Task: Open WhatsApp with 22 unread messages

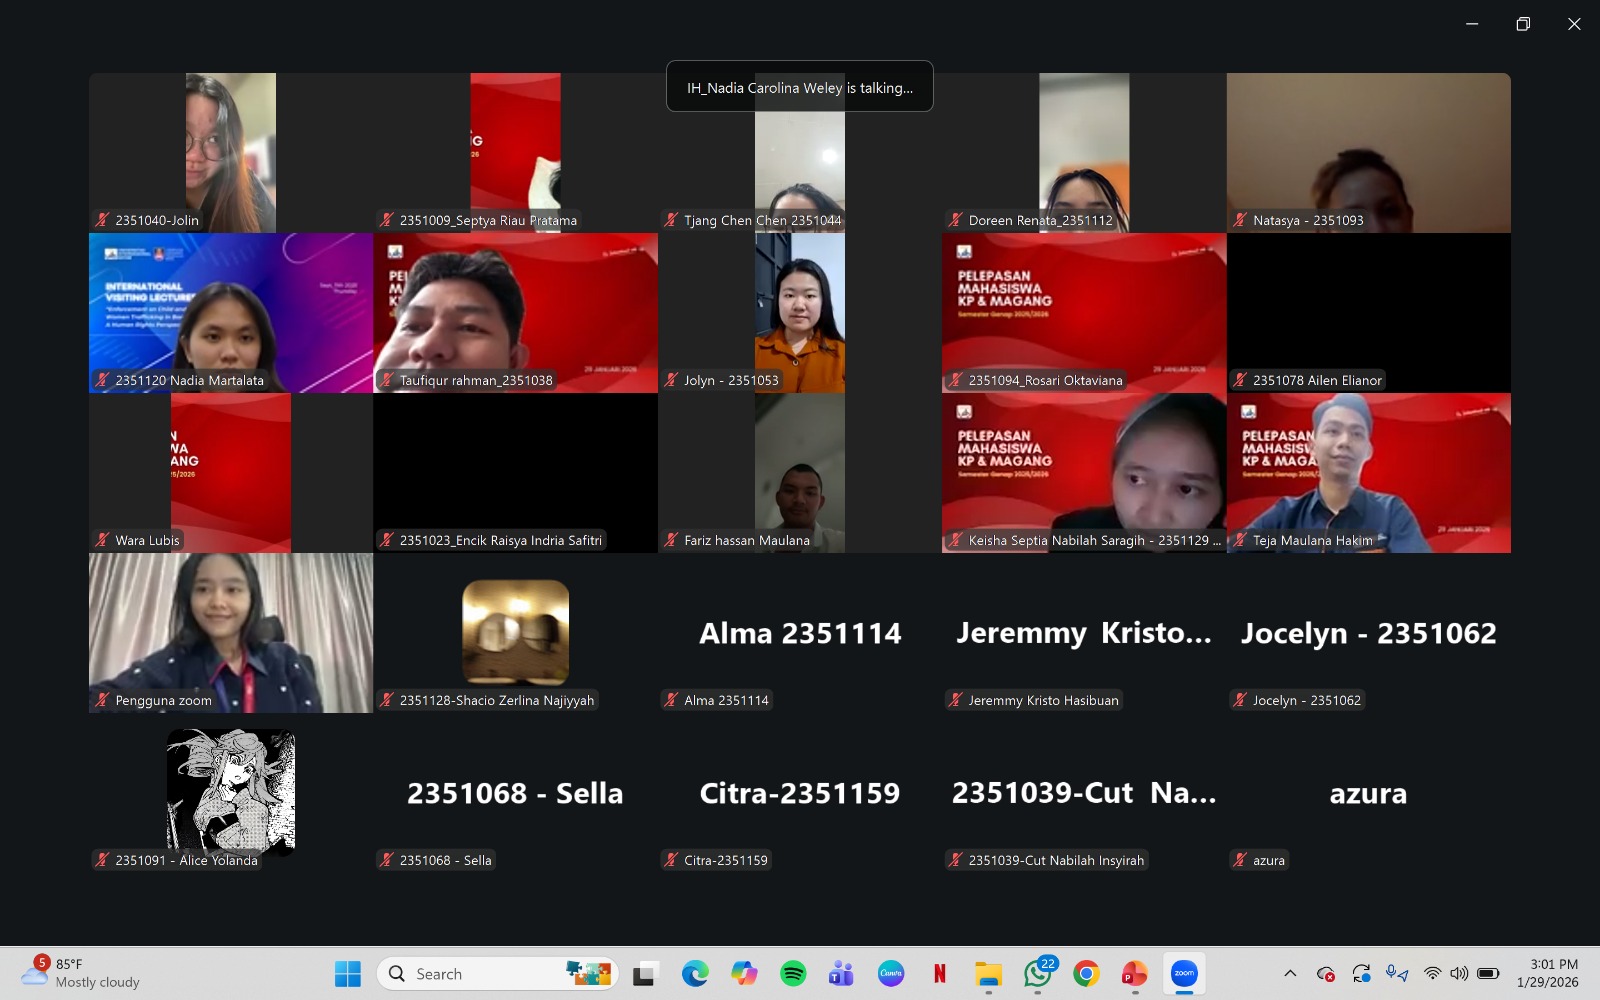Action: click(1037, 974)
